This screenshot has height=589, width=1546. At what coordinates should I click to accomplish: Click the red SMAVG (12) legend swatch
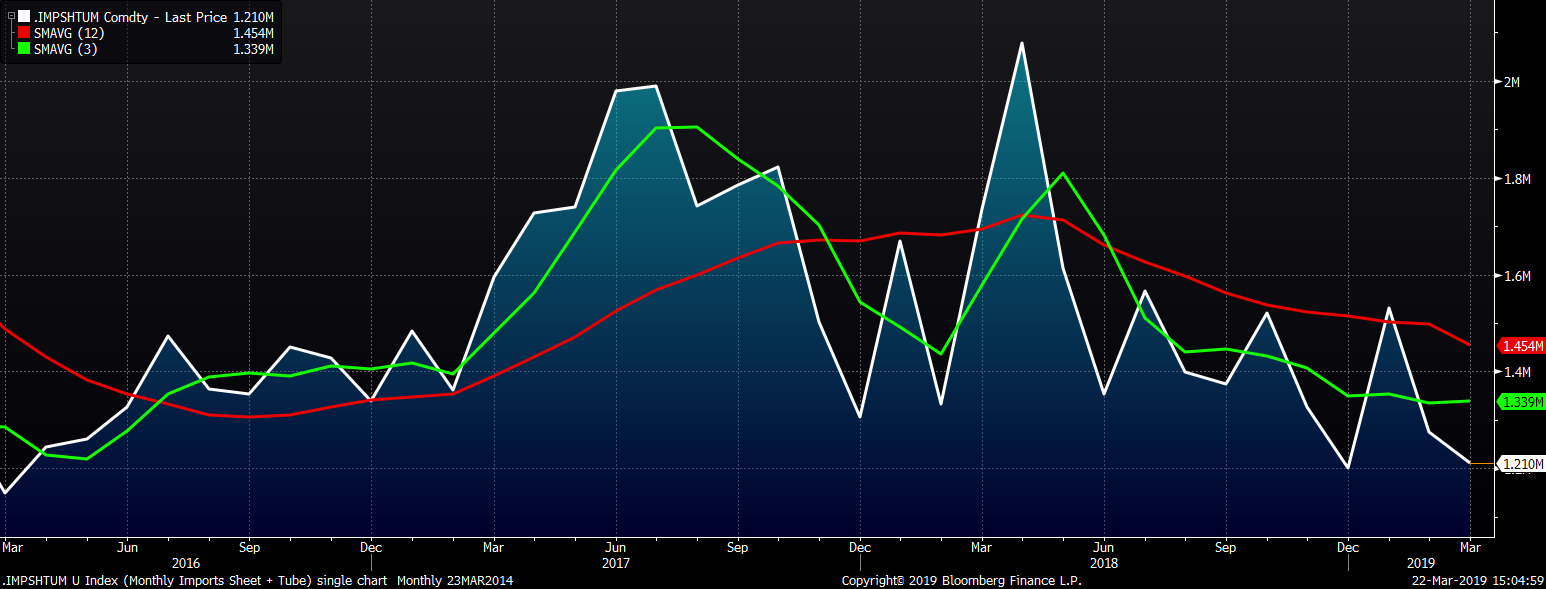coord(24,33)
